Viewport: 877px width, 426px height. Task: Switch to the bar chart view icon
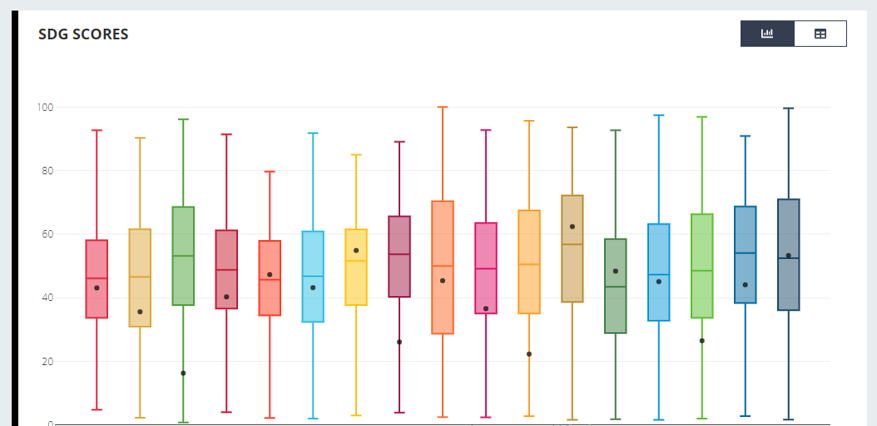pos(767,34)
